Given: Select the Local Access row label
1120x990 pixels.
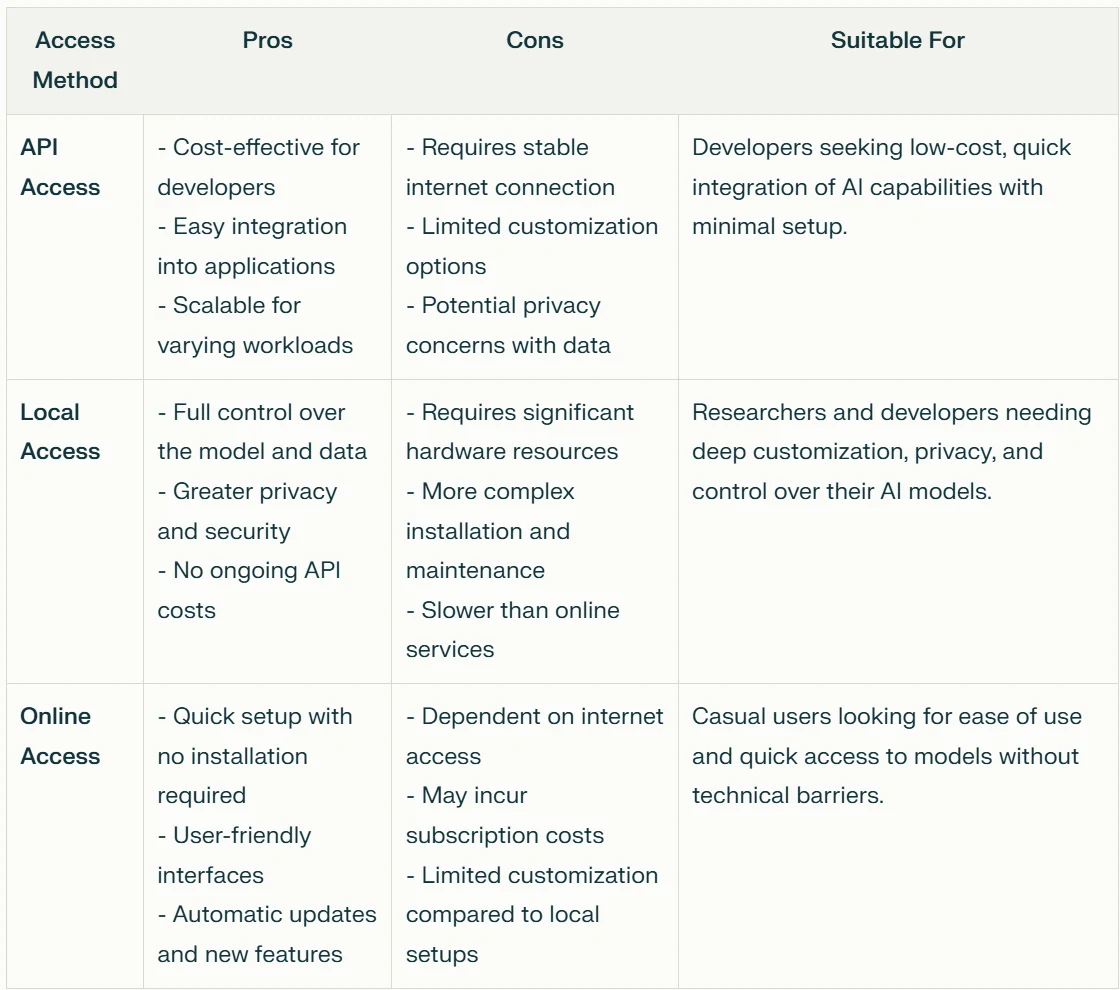Looking at the screenshot, I should 60,431.
